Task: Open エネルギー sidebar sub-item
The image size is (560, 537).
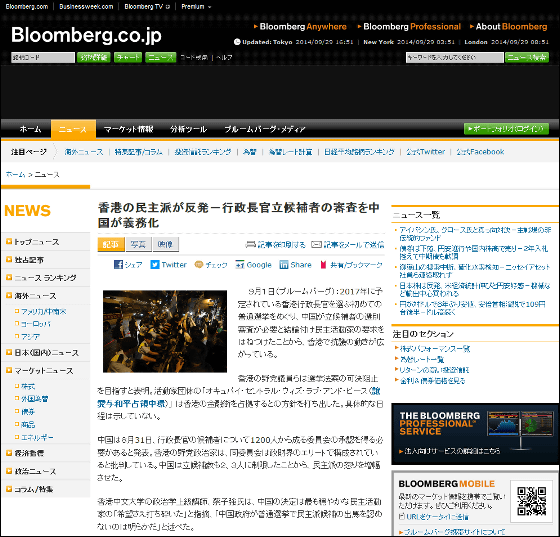Action: [37, 437]
